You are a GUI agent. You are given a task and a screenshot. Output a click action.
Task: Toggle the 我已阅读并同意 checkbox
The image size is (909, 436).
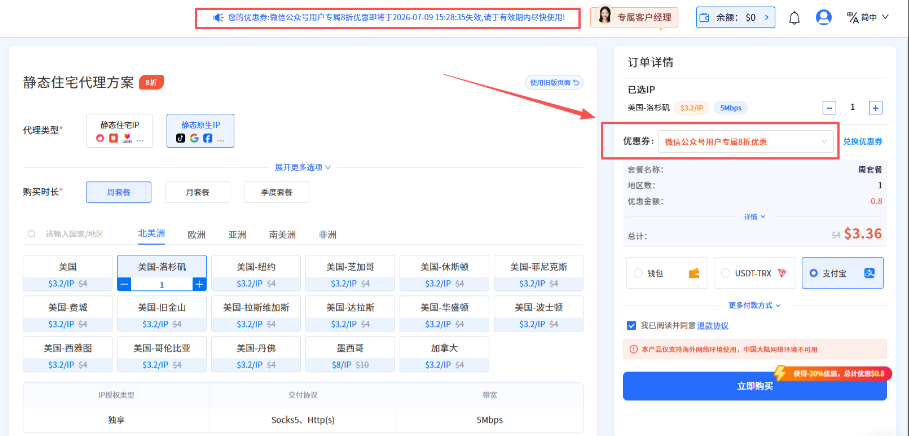(x=631, y=325)
